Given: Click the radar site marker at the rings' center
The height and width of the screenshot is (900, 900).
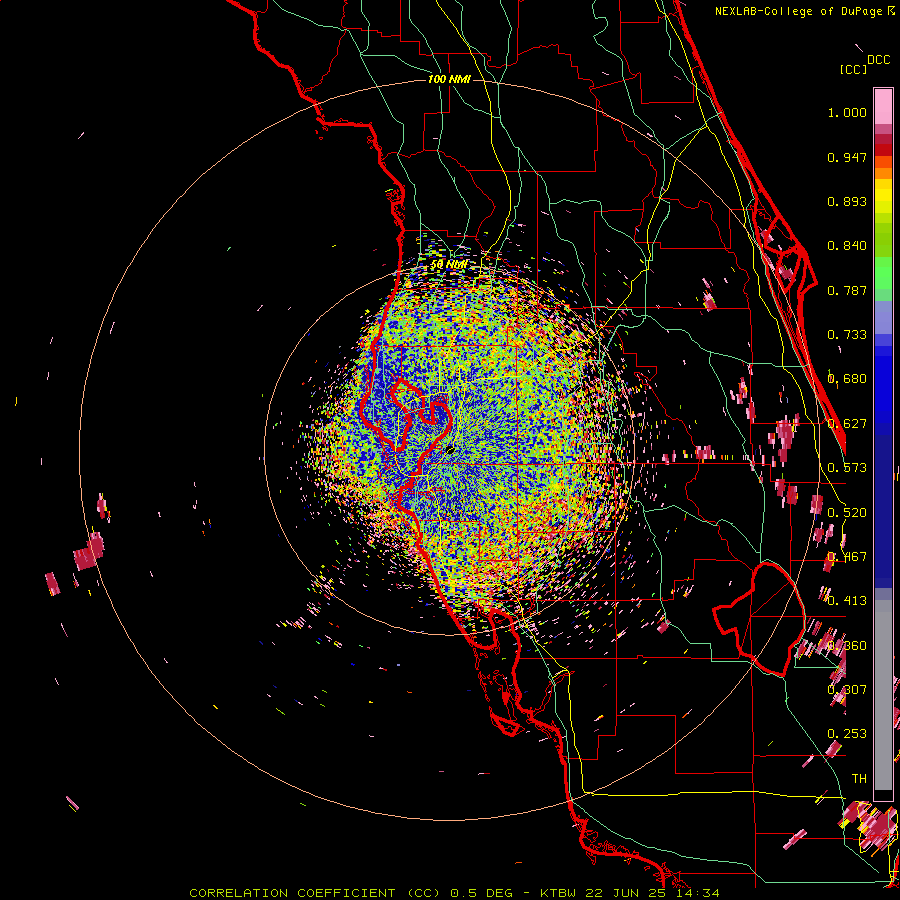Looking at the screenshot, I should [449, 449].
